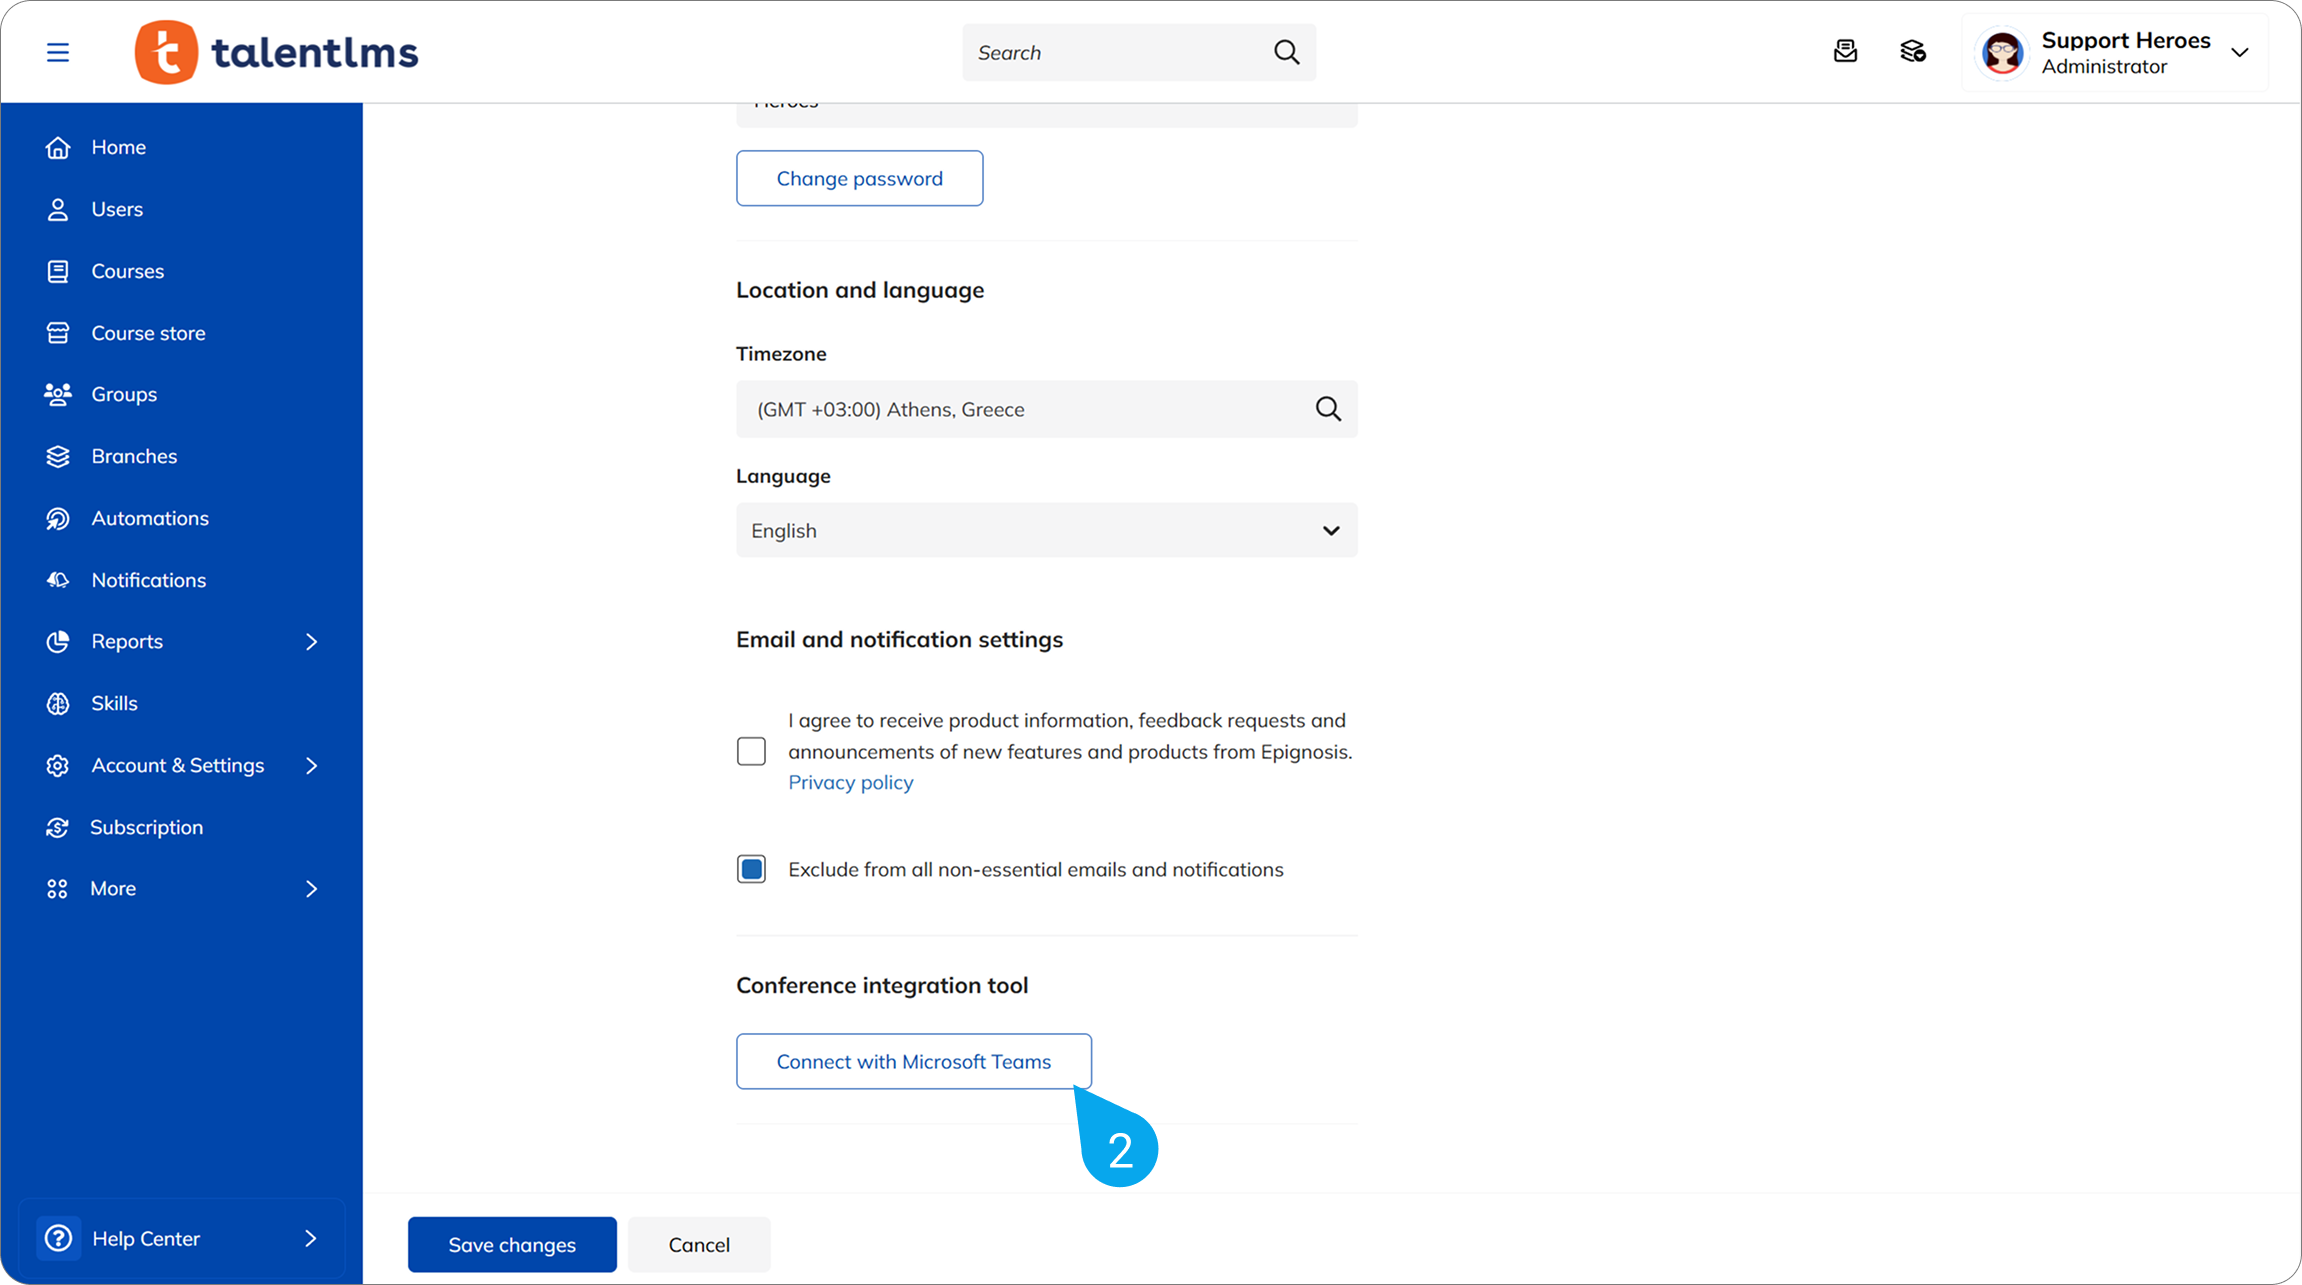Click the talentlms logo
This screenshot has width=2302, height=1285.
[277, 52]
